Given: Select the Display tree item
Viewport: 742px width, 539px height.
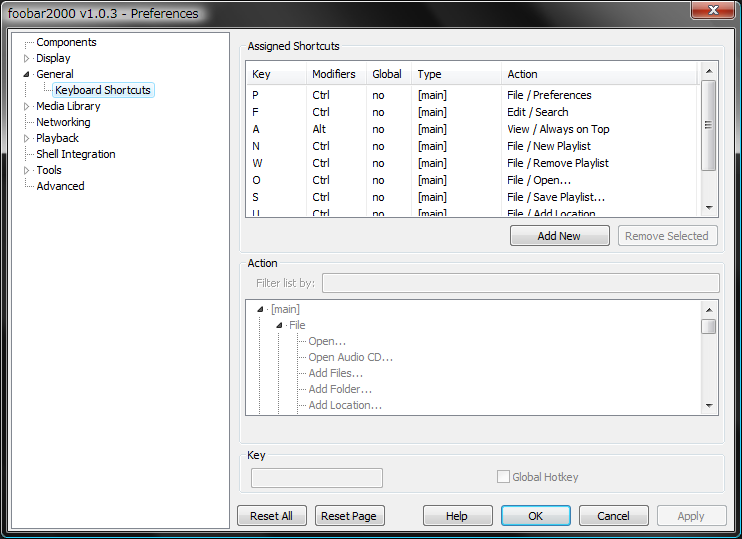Looking at the screenshot, I should [53, 58].
